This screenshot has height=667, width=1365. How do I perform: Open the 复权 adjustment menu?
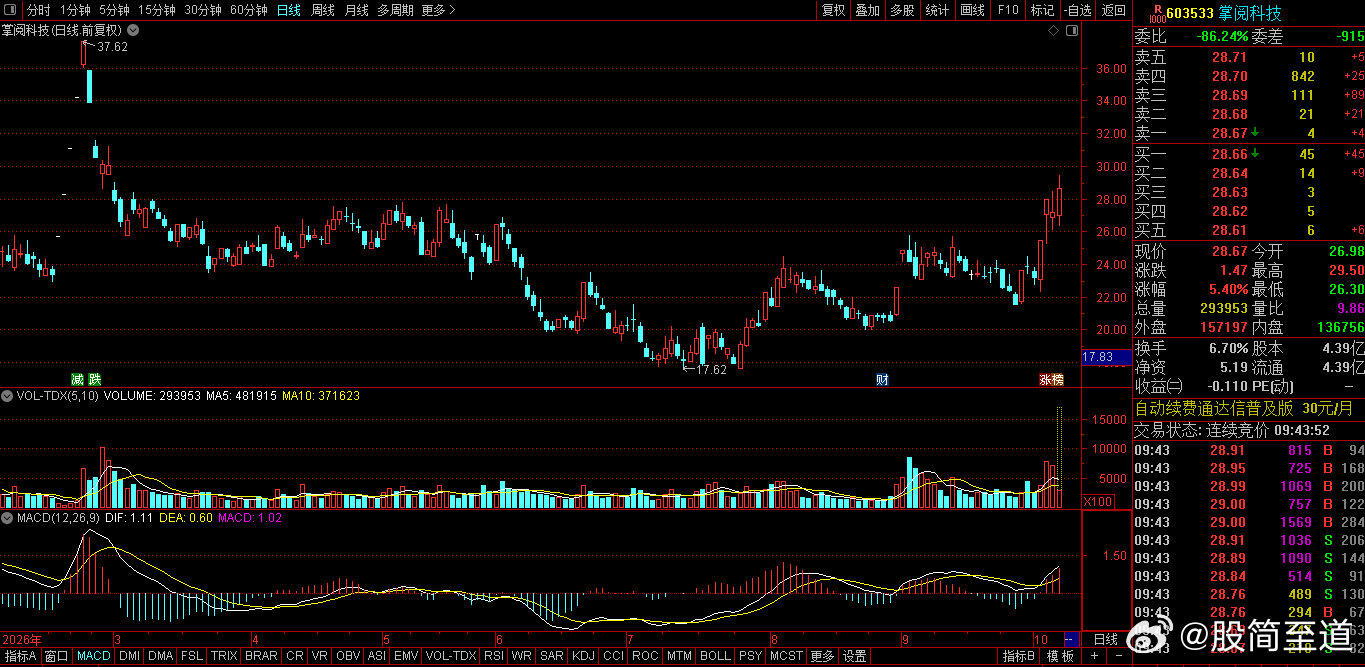tap(833, 10)
